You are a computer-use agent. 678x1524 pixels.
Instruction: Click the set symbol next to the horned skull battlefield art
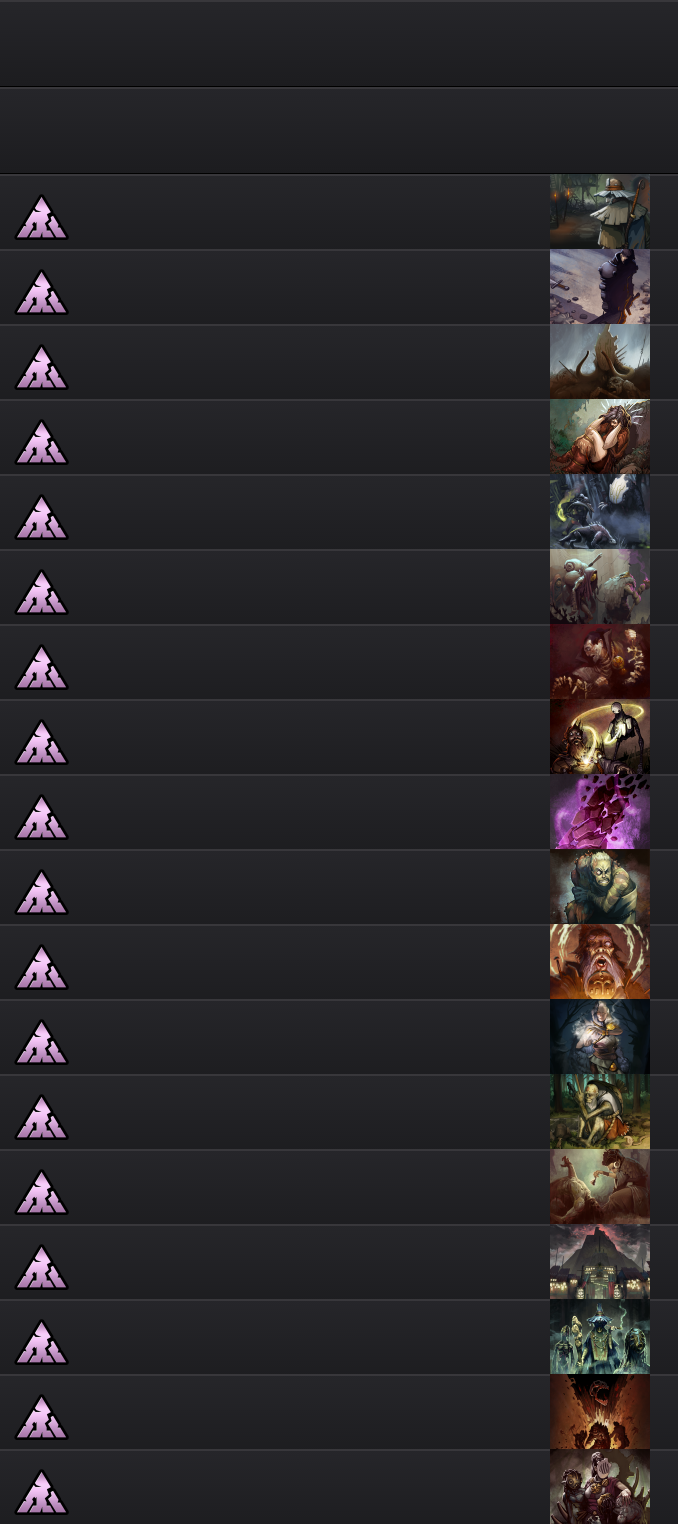[41, 367]
